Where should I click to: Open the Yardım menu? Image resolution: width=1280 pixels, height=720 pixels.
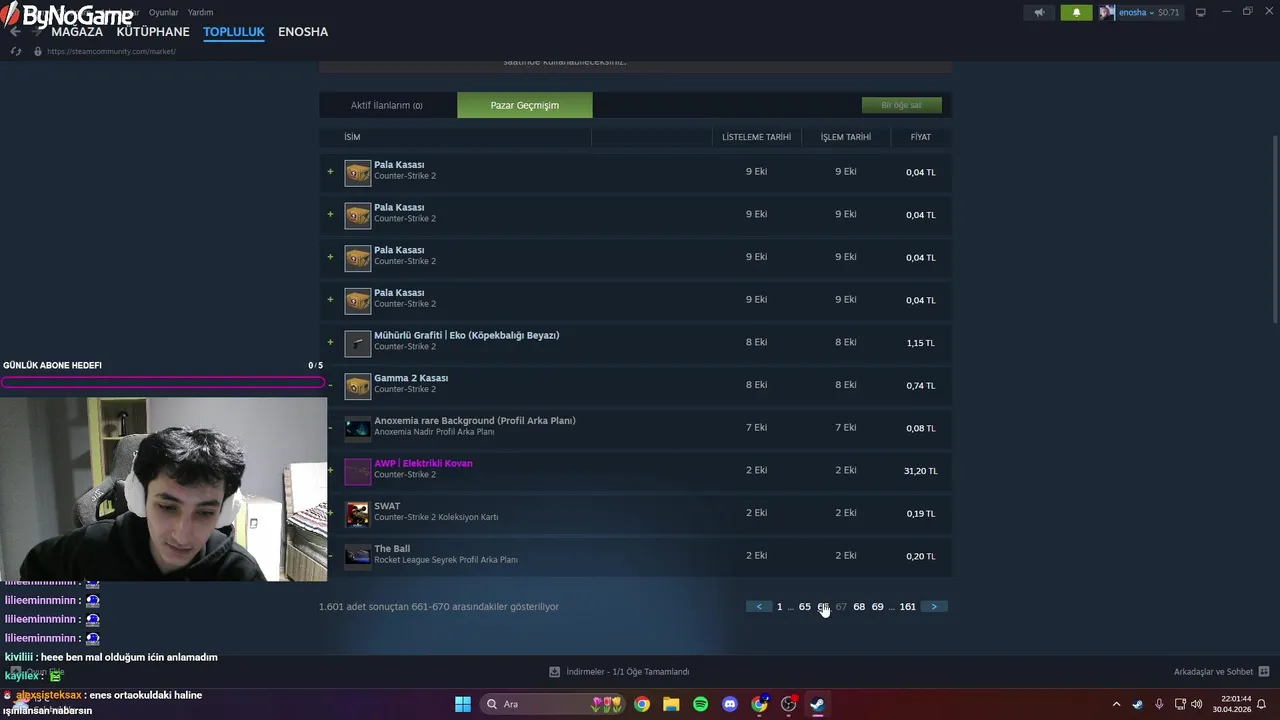(200, 12)
